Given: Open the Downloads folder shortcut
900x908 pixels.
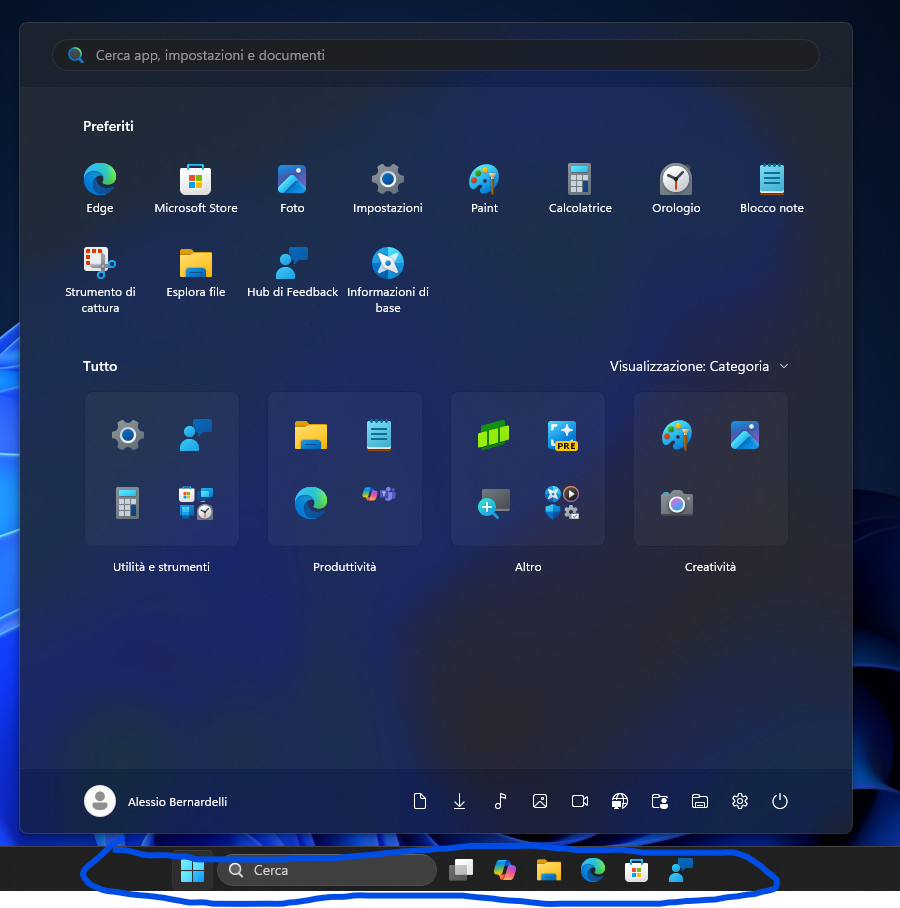Looking at the screenshot, I should point(459,801).
